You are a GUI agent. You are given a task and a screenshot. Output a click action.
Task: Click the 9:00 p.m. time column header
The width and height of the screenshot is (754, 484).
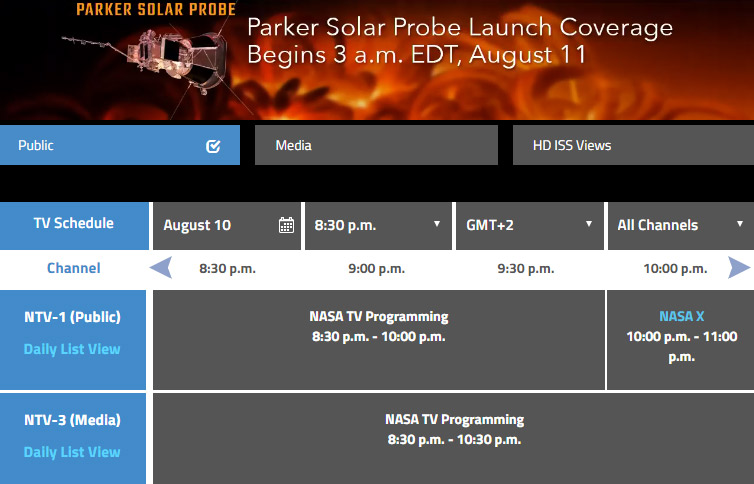click(377, 268)
